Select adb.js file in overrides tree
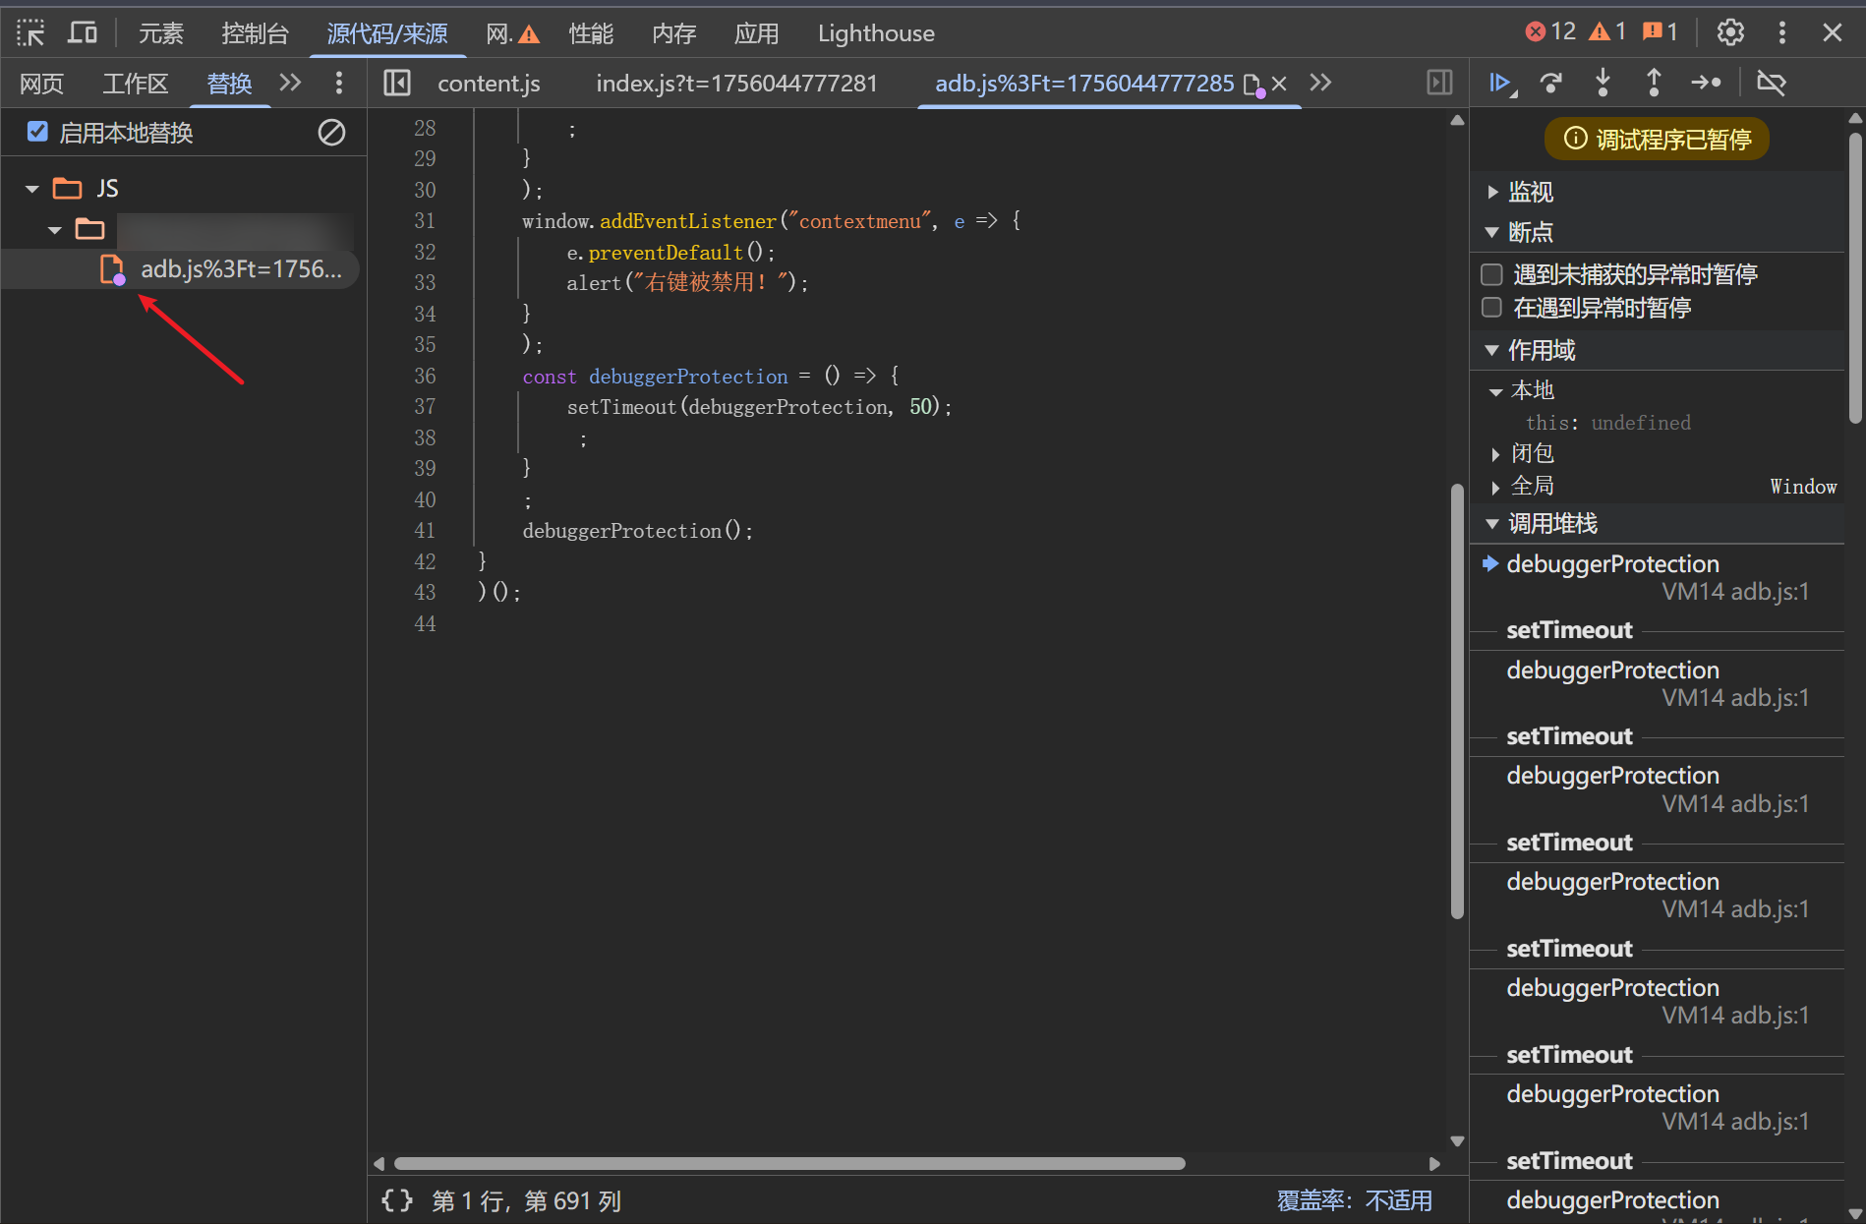The image size is (1866, 1224). [240, 269]
